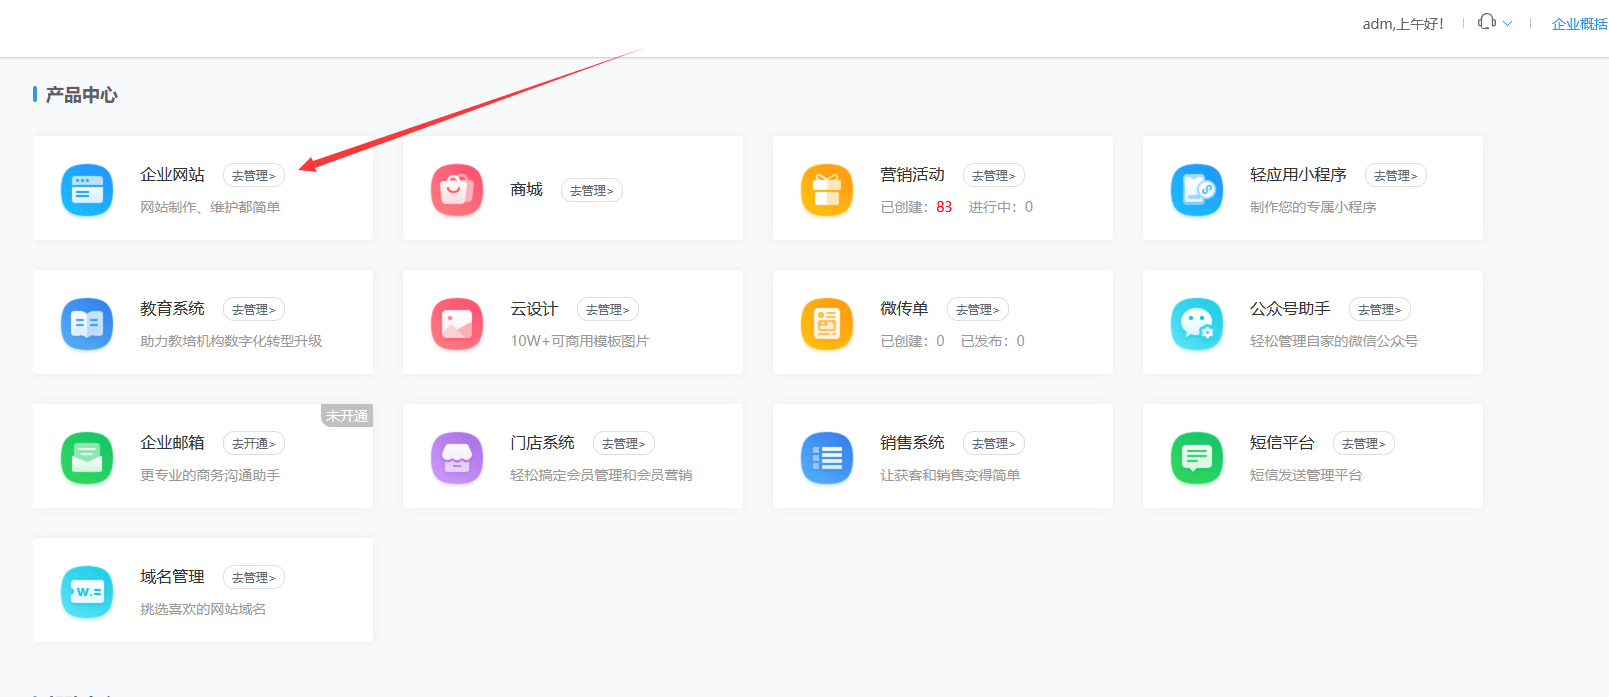Click 已发布: 0 in 微传单 card
The height and width of the screenshot is (697, 1609).
click(x=992, y=341)
